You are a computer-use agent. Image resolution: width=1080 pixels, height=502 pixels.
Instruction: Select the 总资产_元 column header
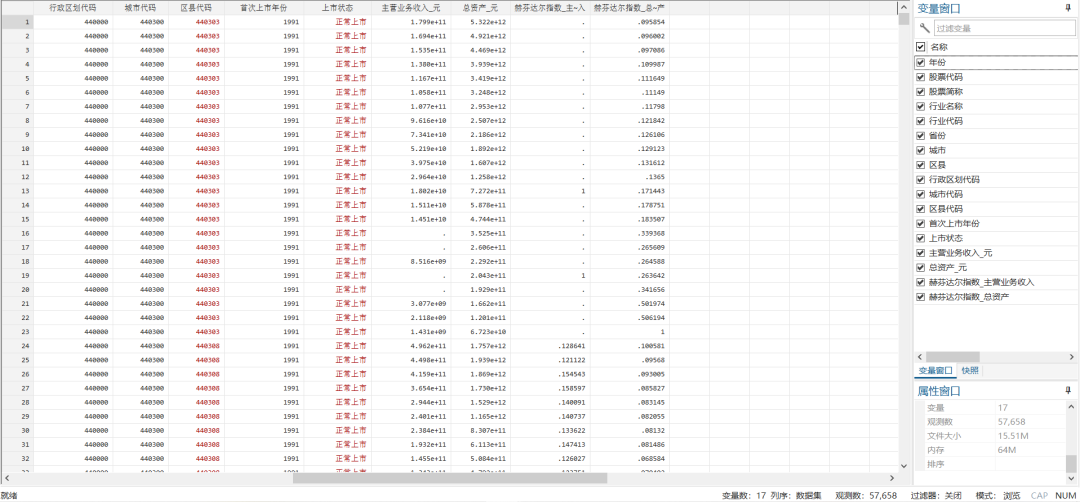click(480, 8)
